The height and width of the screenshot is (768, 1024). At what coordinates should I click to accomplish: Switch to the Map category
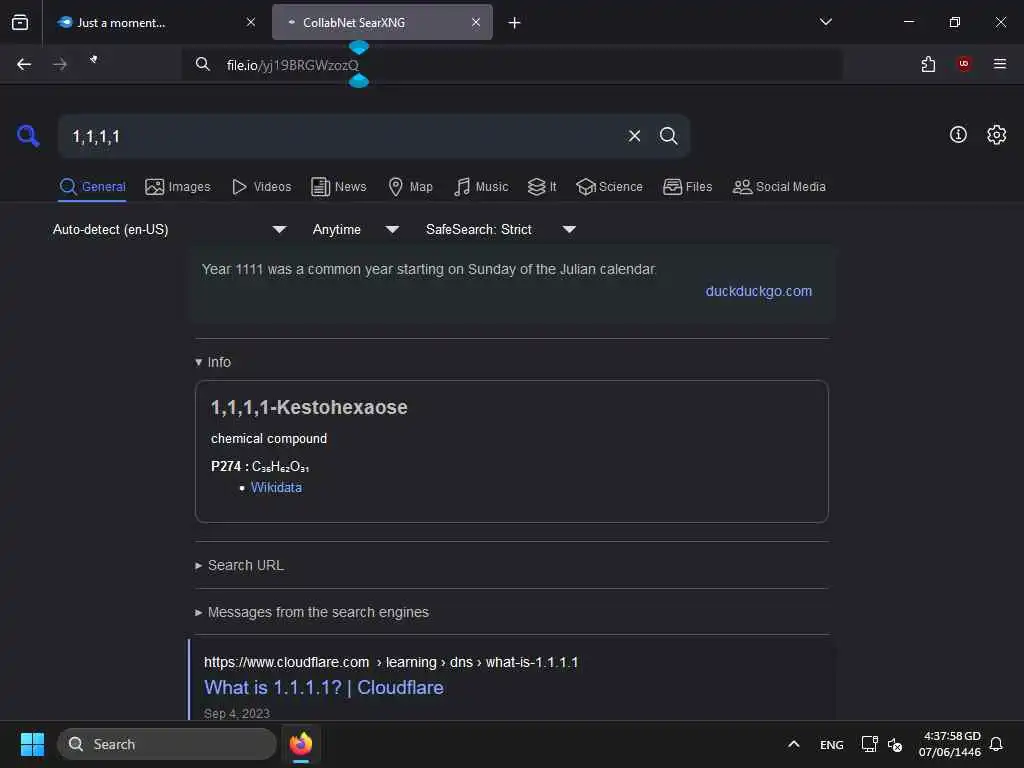coord(410,187)
